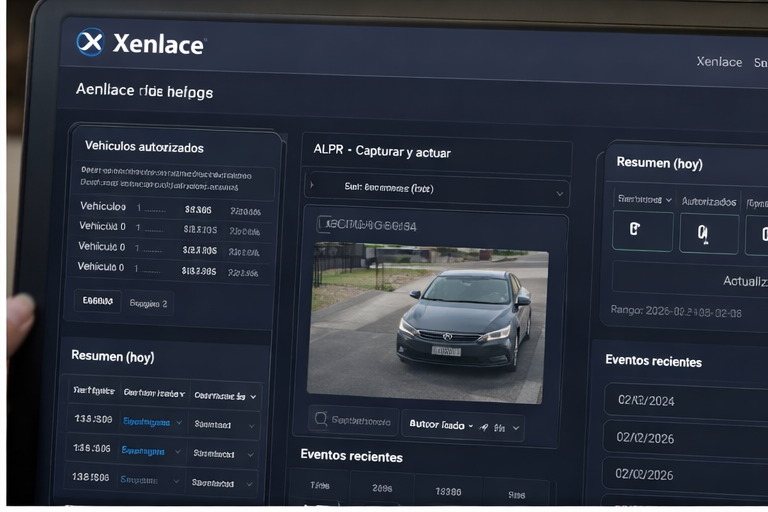Tick the checkbox above the car image
Screen dimensions: 768x512
324,224
